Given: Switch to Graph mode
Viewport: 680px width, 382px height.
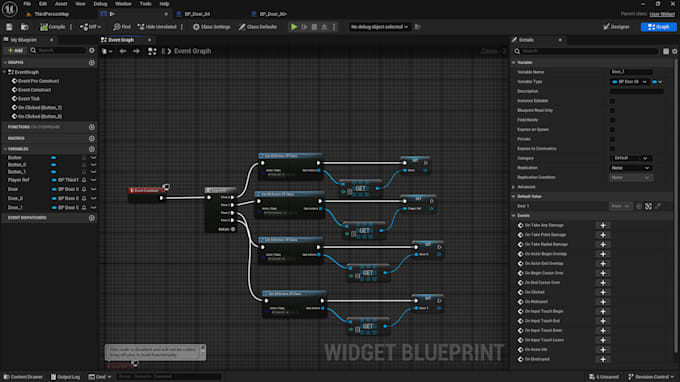Looking at the screenshot, I should tap(658, 27).
